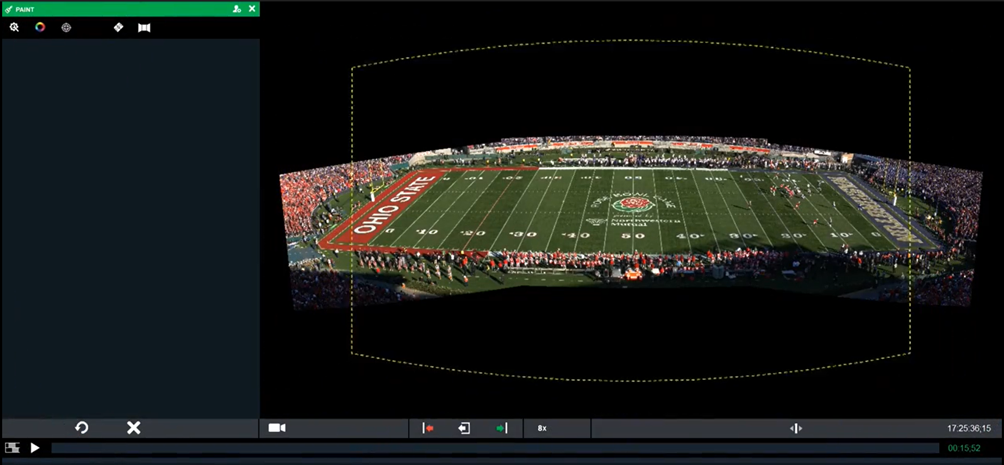The height and width of the screenshot is (465, 1004).
Task: Click on the playback timeline scrub bar
Action: 495,448
